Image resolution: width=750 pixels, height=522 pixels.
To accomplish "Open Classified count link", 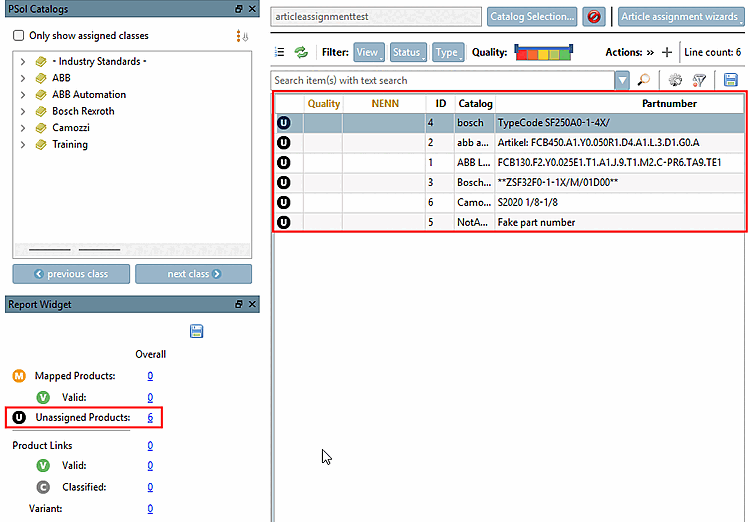I will (x=150, y=487).
